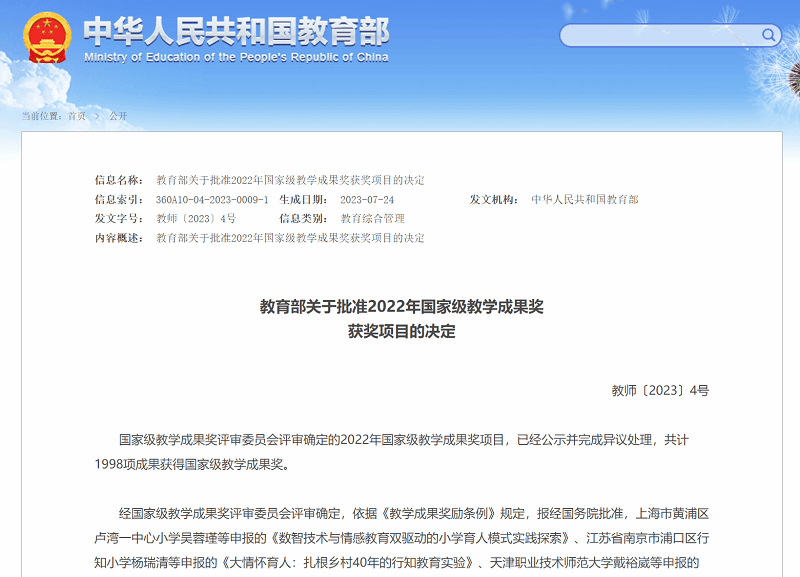Click the search magnifier icon
This screenshot has height=577, width=800.
pos(769,35)
